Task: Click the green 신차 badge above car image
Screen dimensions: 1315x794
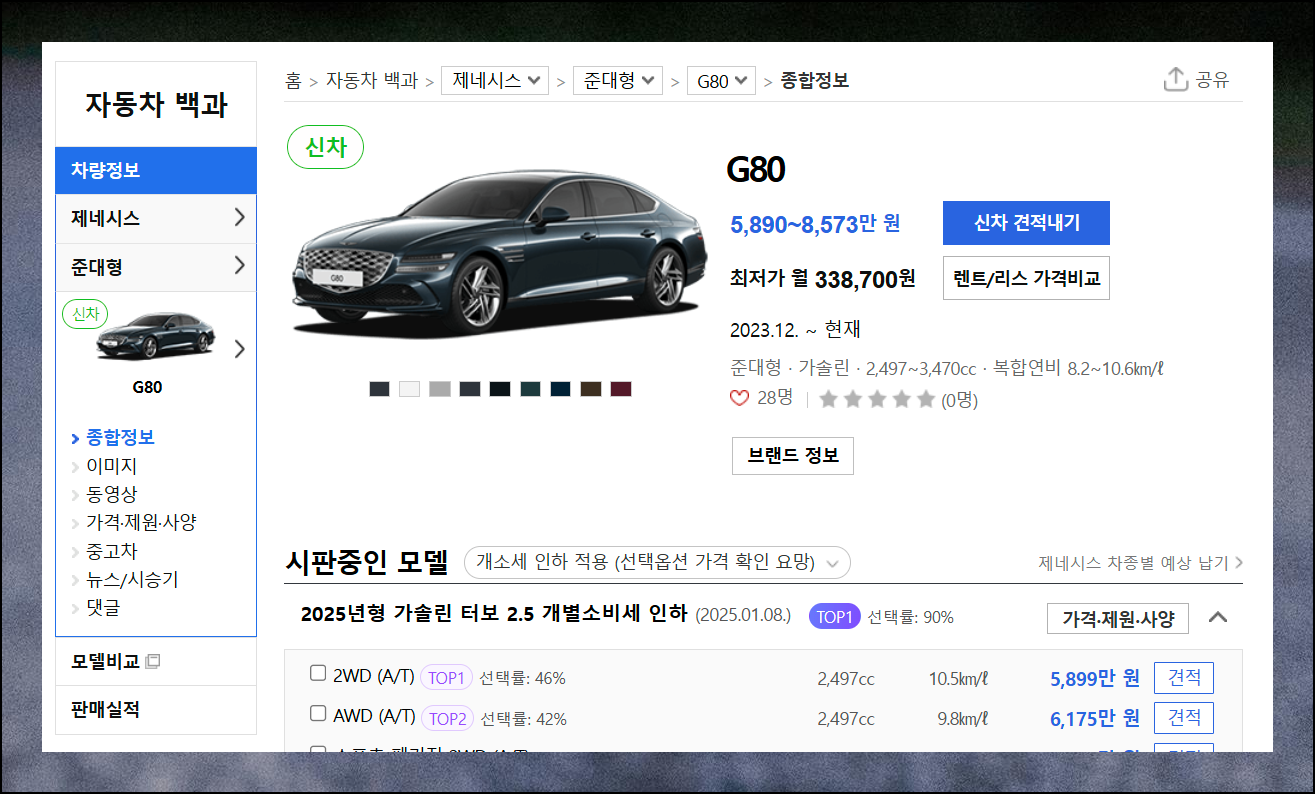Action: 325,147
